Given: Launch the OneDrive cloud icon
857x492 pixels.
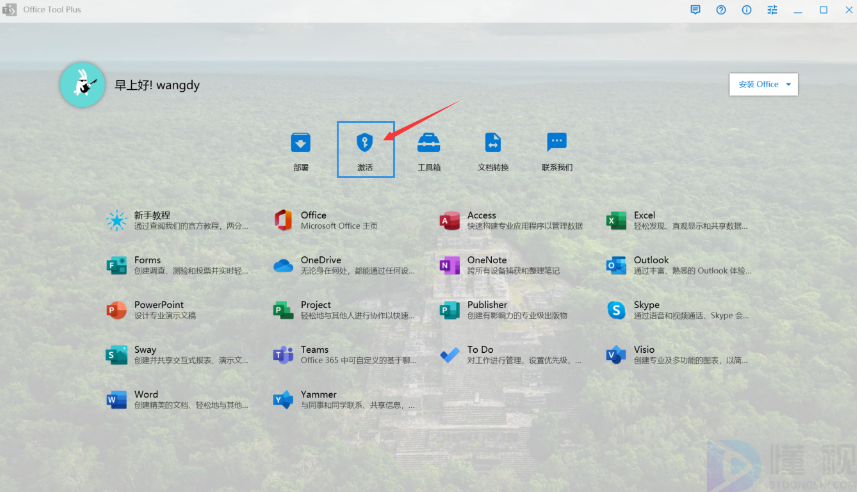Looking at the screenshot, I should point(283,266).
